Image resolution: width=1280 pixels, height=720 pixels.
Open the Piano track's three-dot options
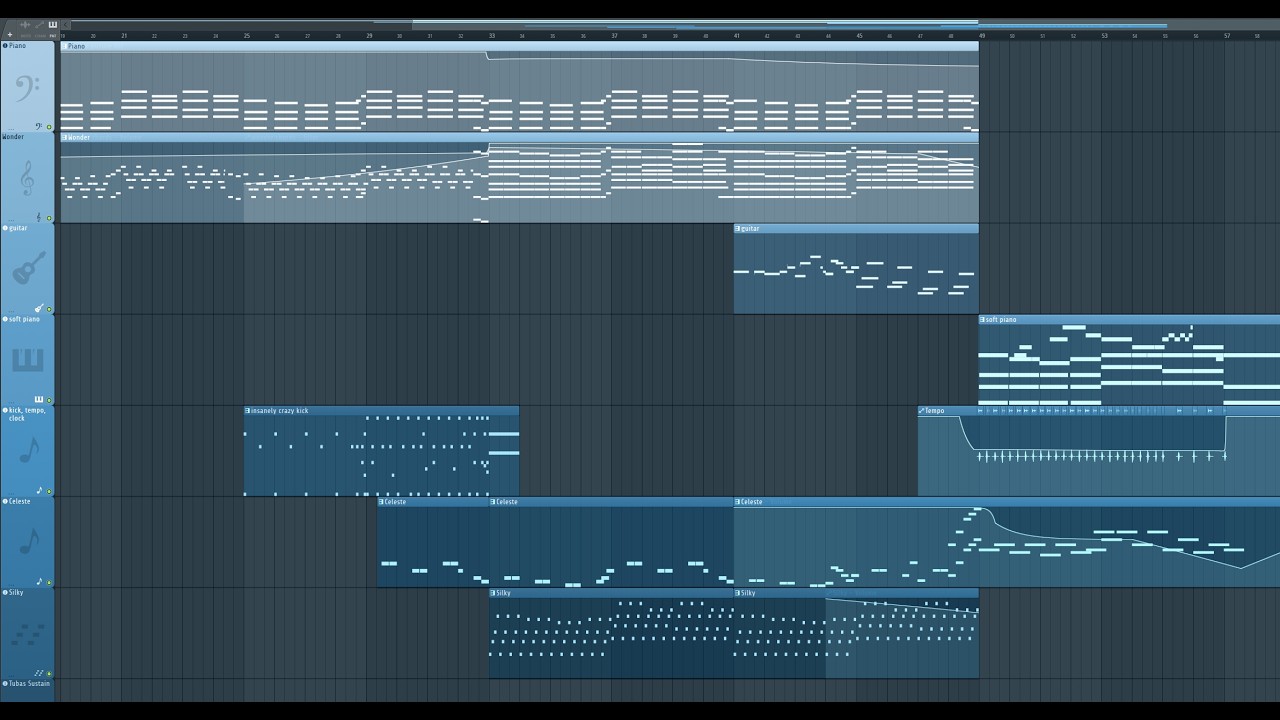point(11,129)
